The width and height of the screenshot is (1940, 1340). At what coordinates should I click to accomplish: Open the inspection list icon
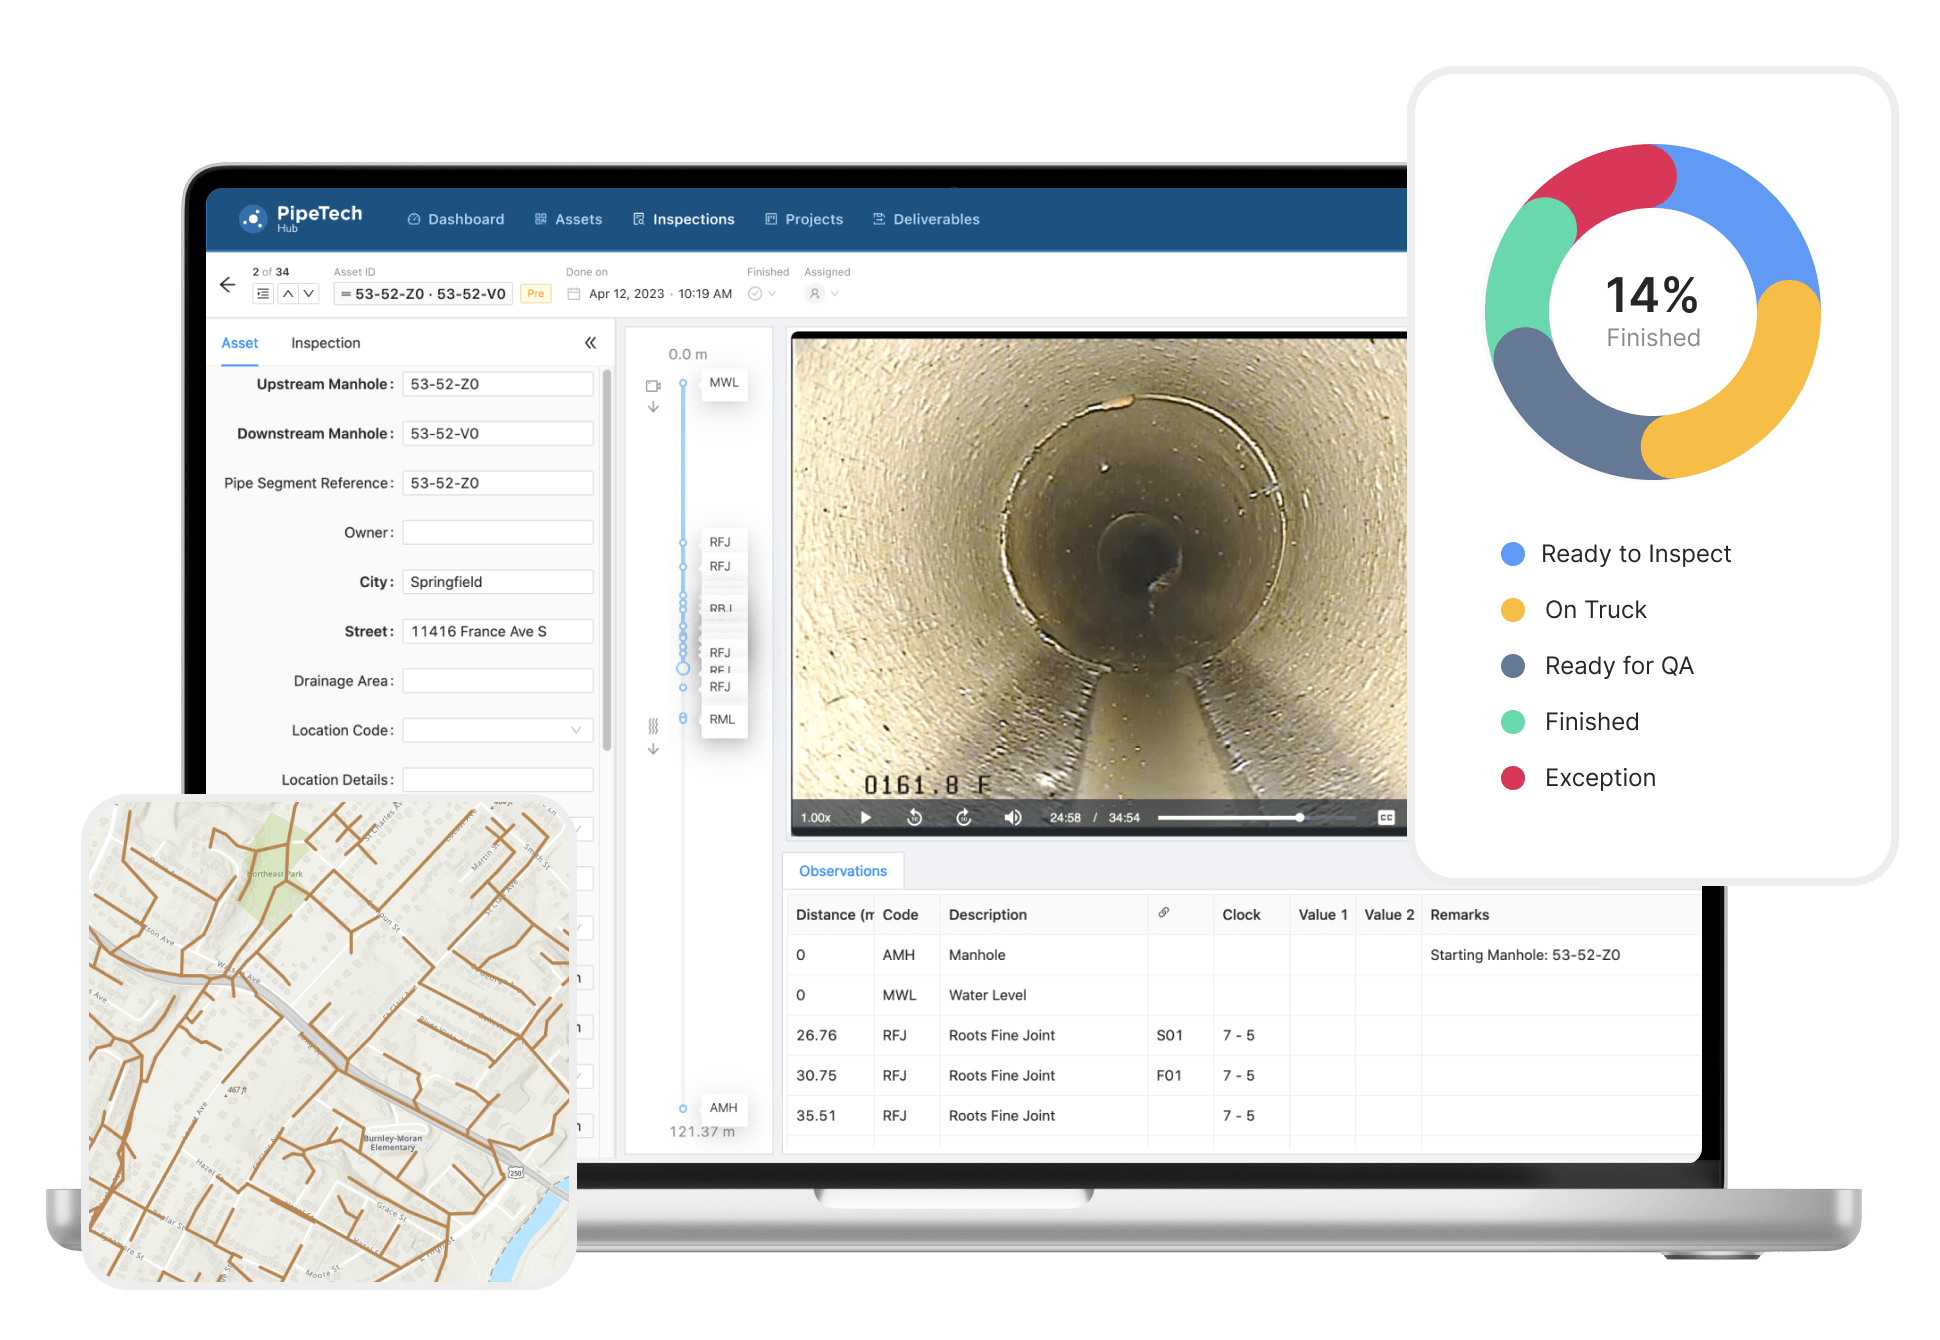(x=263, y=294)
